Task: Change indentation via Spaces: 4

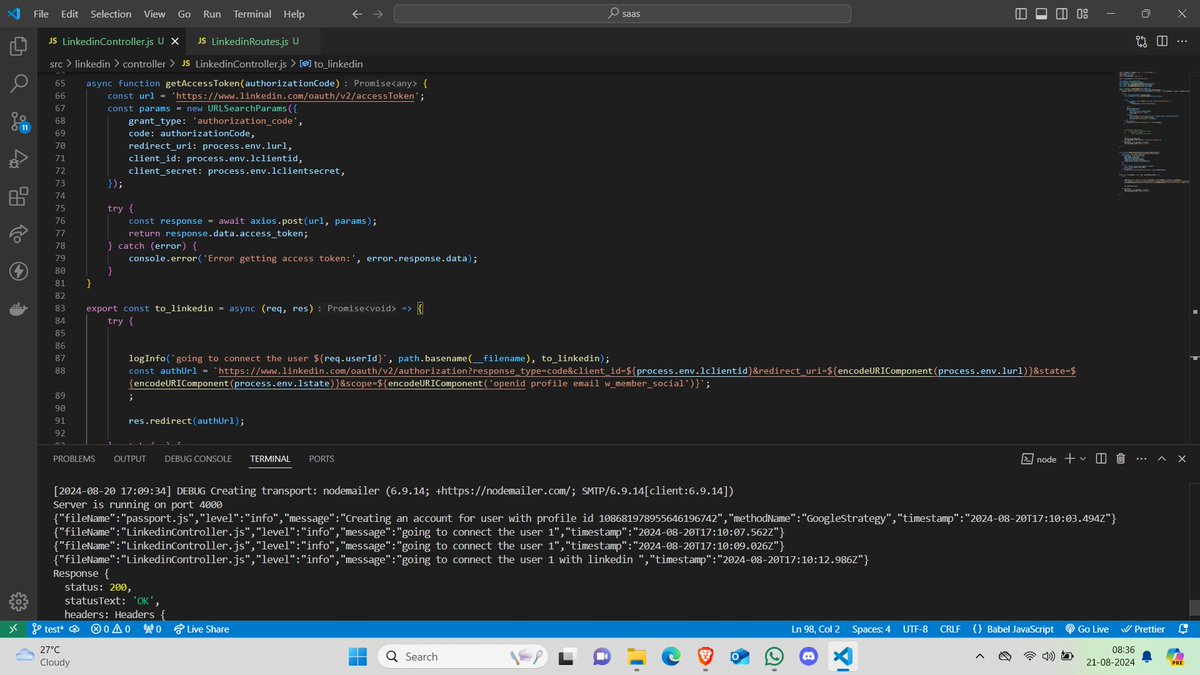Action: pyautogui.click(x=871, y=629)
